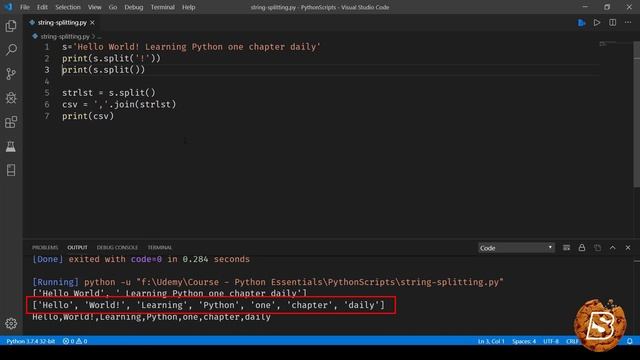The width and height of the screenshot is (640, 360).
Task: Switch to the Terminal panel tab
Action: click(160, 248)
